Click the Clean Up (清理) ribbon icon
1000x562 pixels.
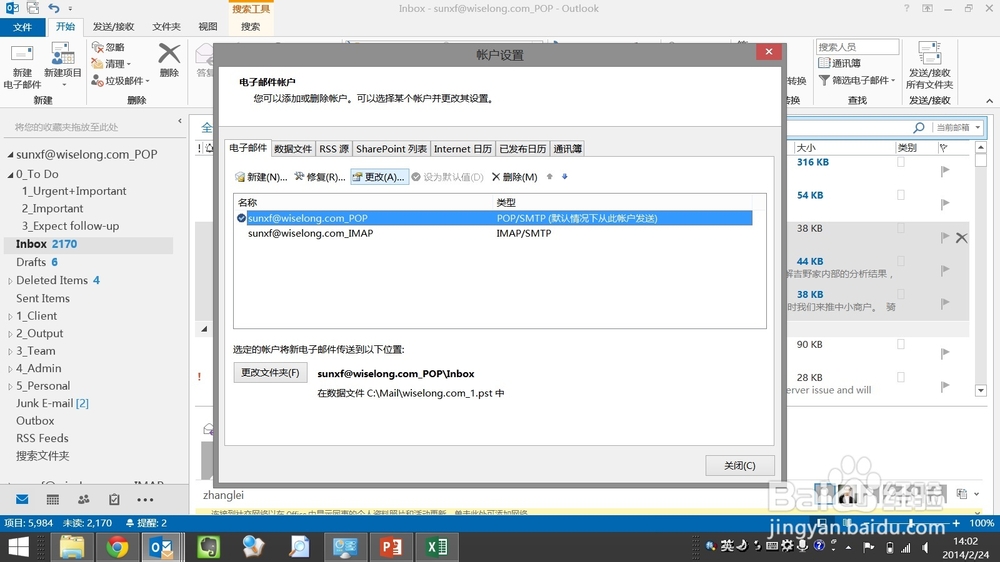click(x=97, y=63)
